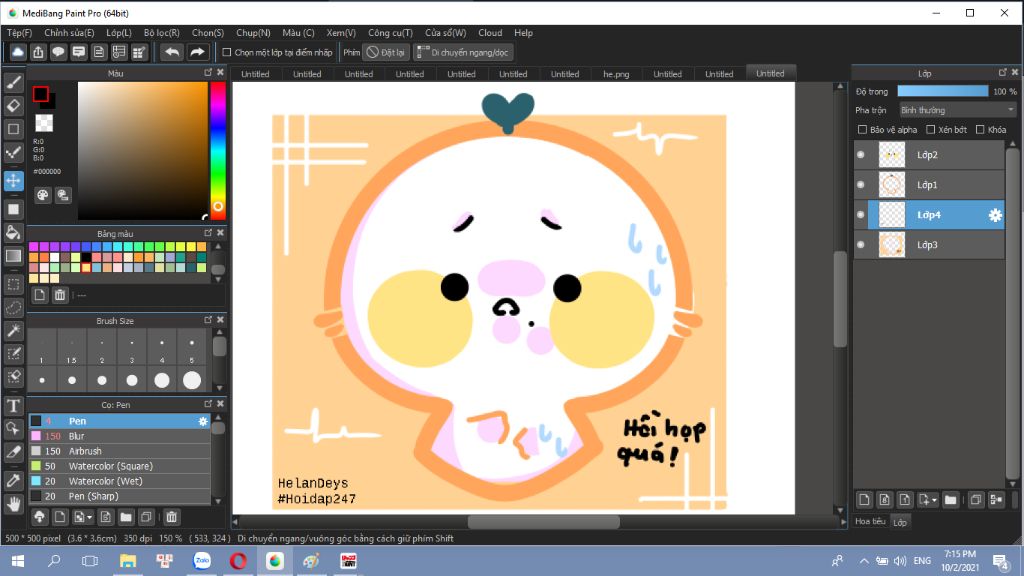Screen dimensions: 1024x576
Task: Open Lớp4 layer settings gear
Action: pos(995,215)
